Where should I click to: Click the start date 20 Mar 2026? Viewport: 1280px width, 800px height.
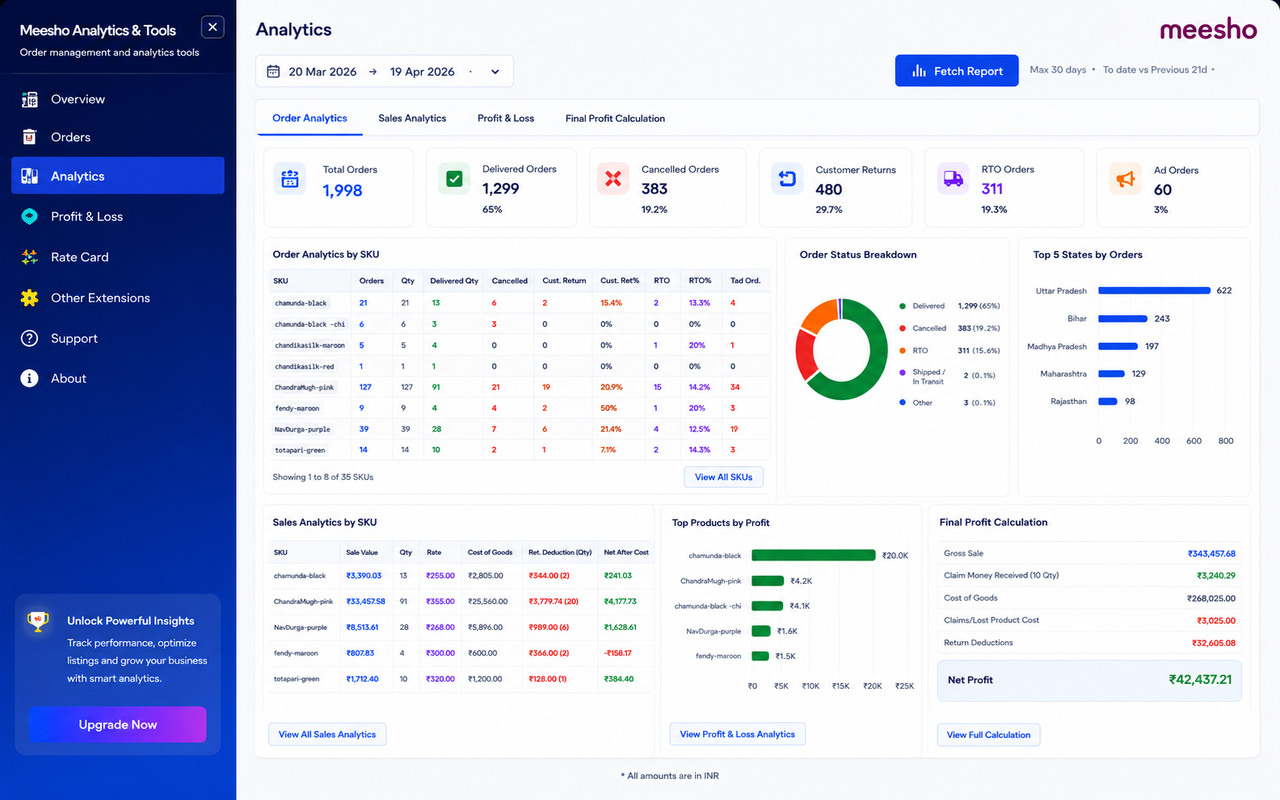coord(323,72)
